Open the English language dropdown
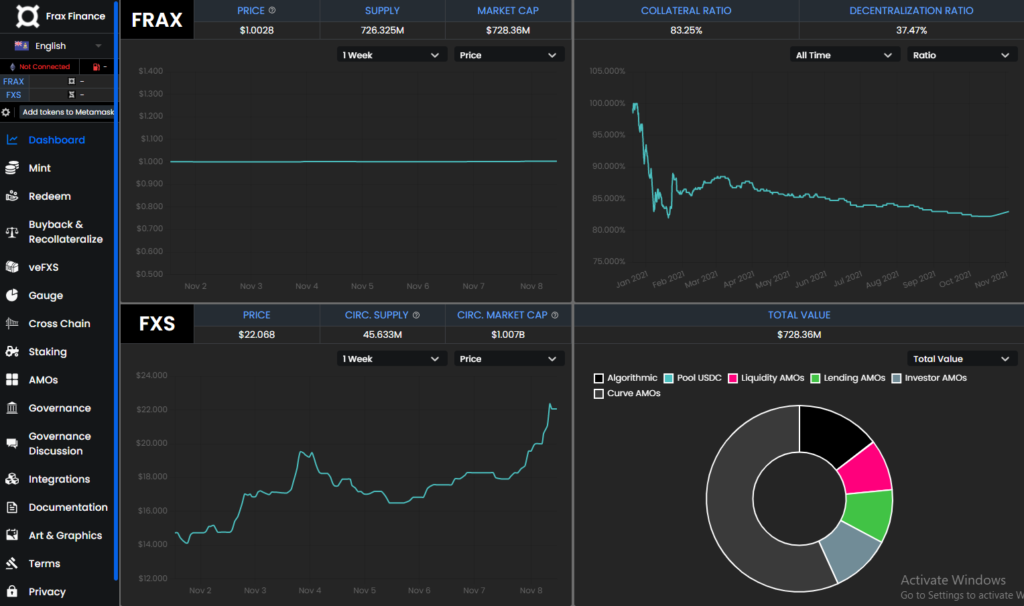1024x606 pixels. click(58, 46)
